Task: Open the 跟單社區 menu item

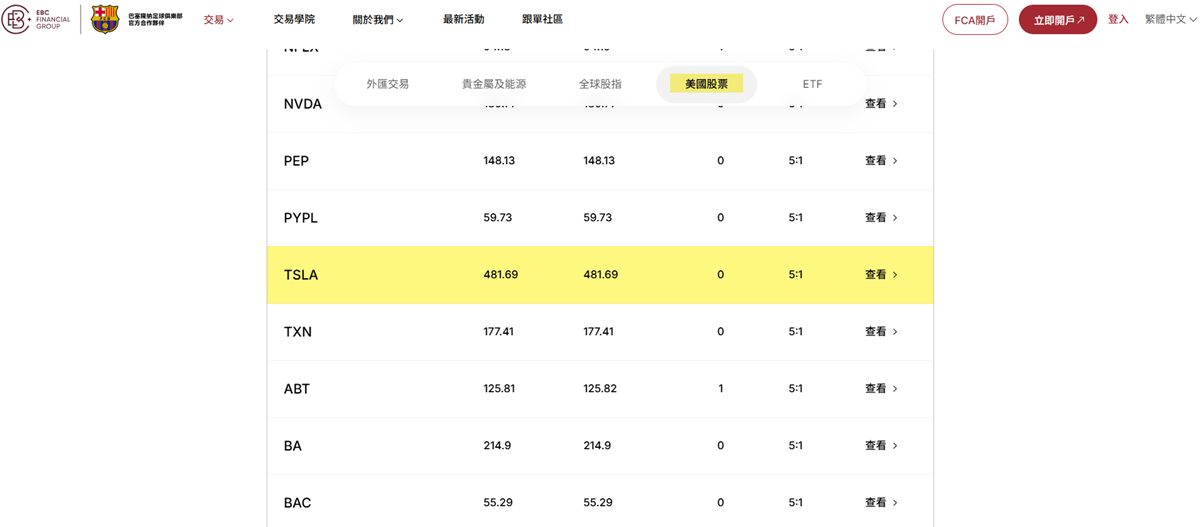Action: click(x=542, y=20)
